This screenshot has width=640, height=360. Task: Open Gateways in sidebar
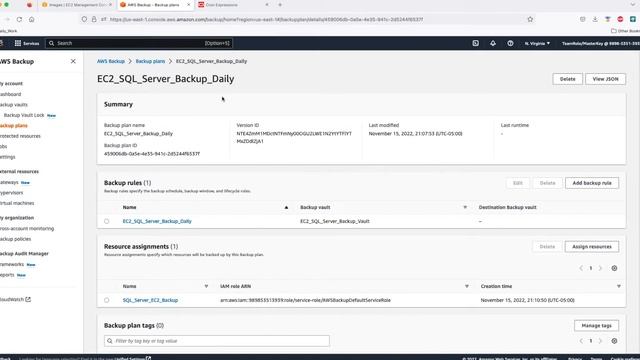click(9, 182)
